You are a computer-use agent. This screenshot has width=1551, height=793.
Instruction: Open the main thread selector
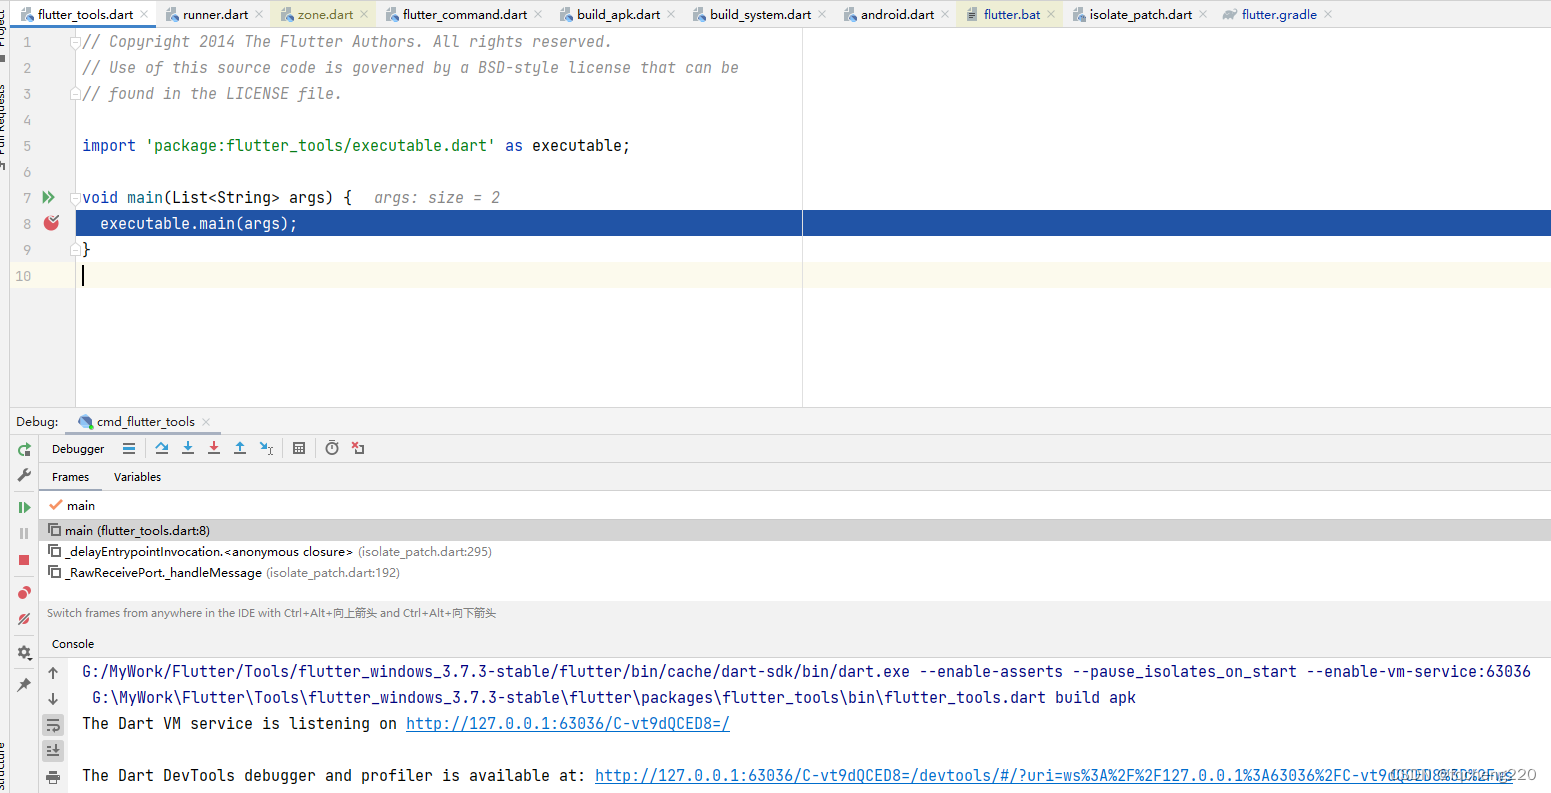point(795,505)
